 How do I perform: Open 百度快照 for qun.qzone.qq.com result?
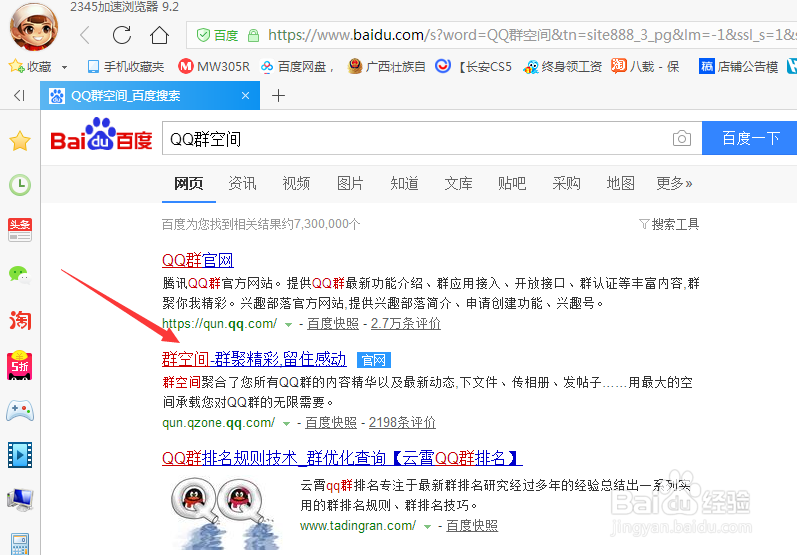click(x=331, y=423)
